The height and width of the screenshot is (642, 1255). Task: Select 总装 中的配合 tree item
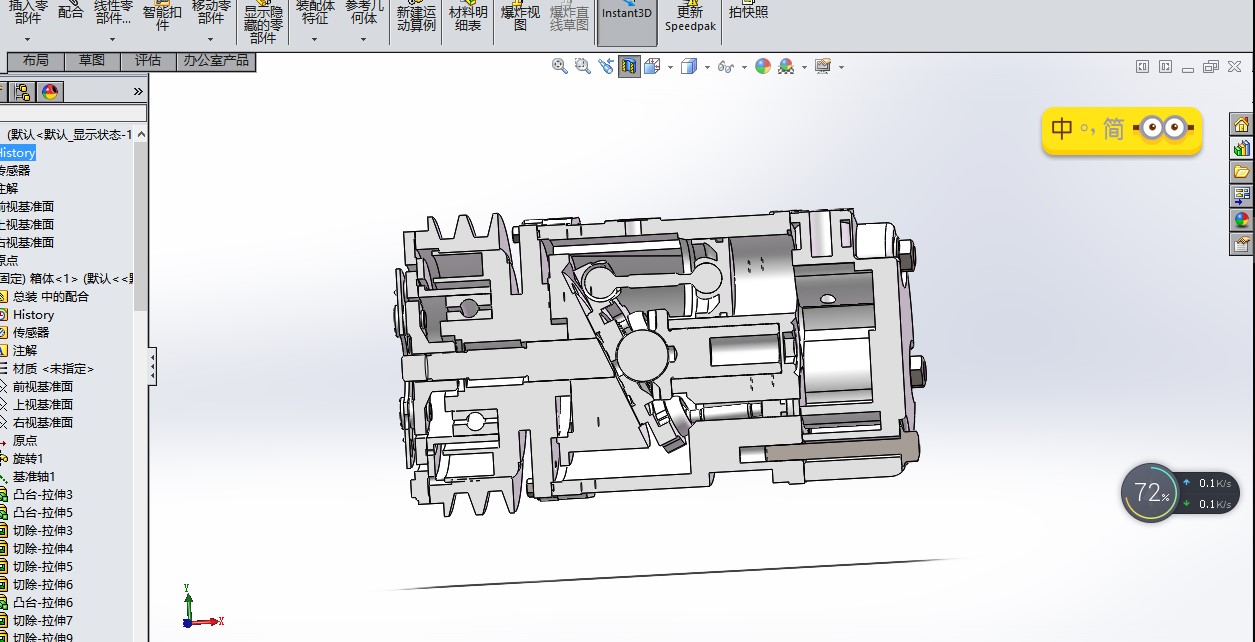[x=51, y=297]
